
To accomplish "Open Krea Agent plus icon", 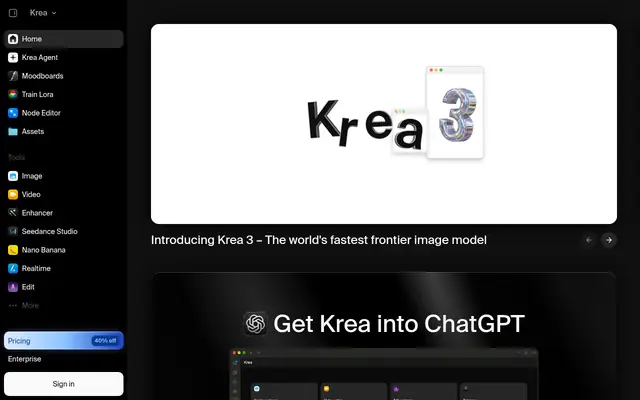I will 13,58.
